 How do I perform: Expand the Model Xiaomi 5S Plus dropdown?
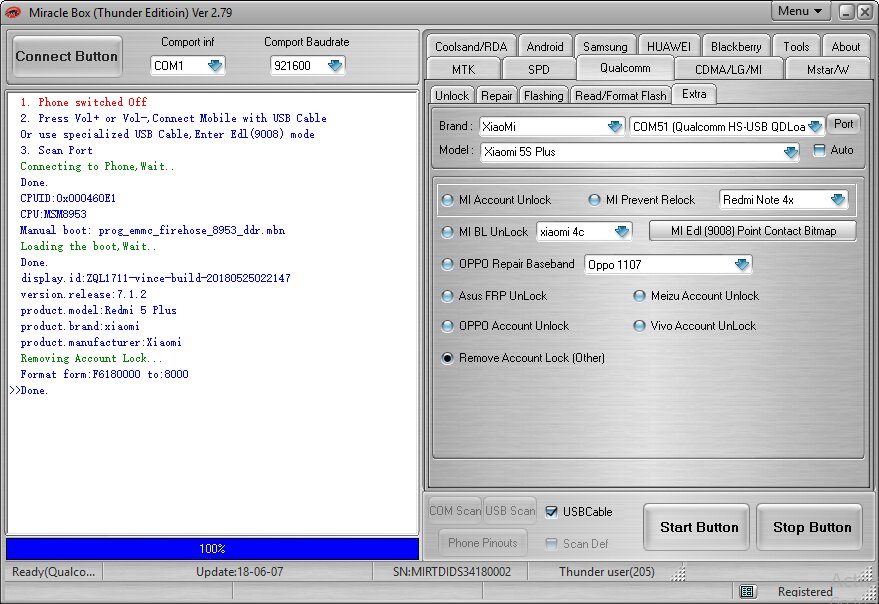point(791,152)
